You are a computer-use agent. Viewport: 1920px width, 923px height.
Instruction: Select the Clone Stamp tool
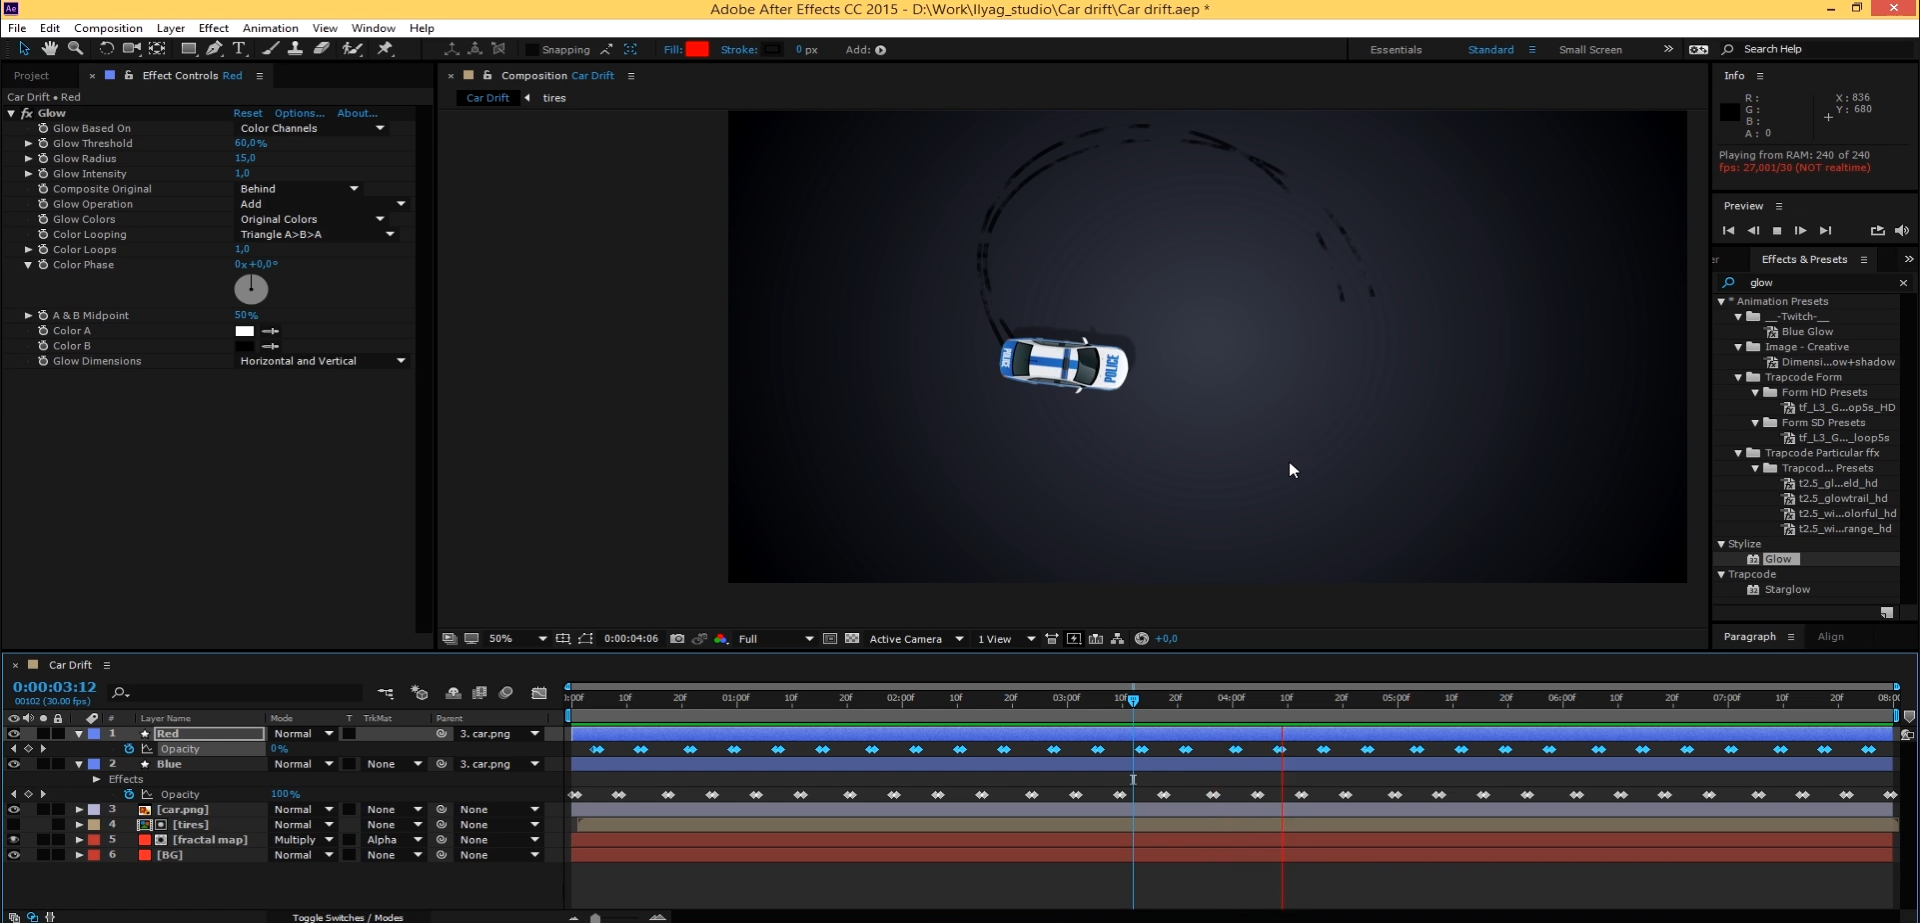tap(295, 48)
